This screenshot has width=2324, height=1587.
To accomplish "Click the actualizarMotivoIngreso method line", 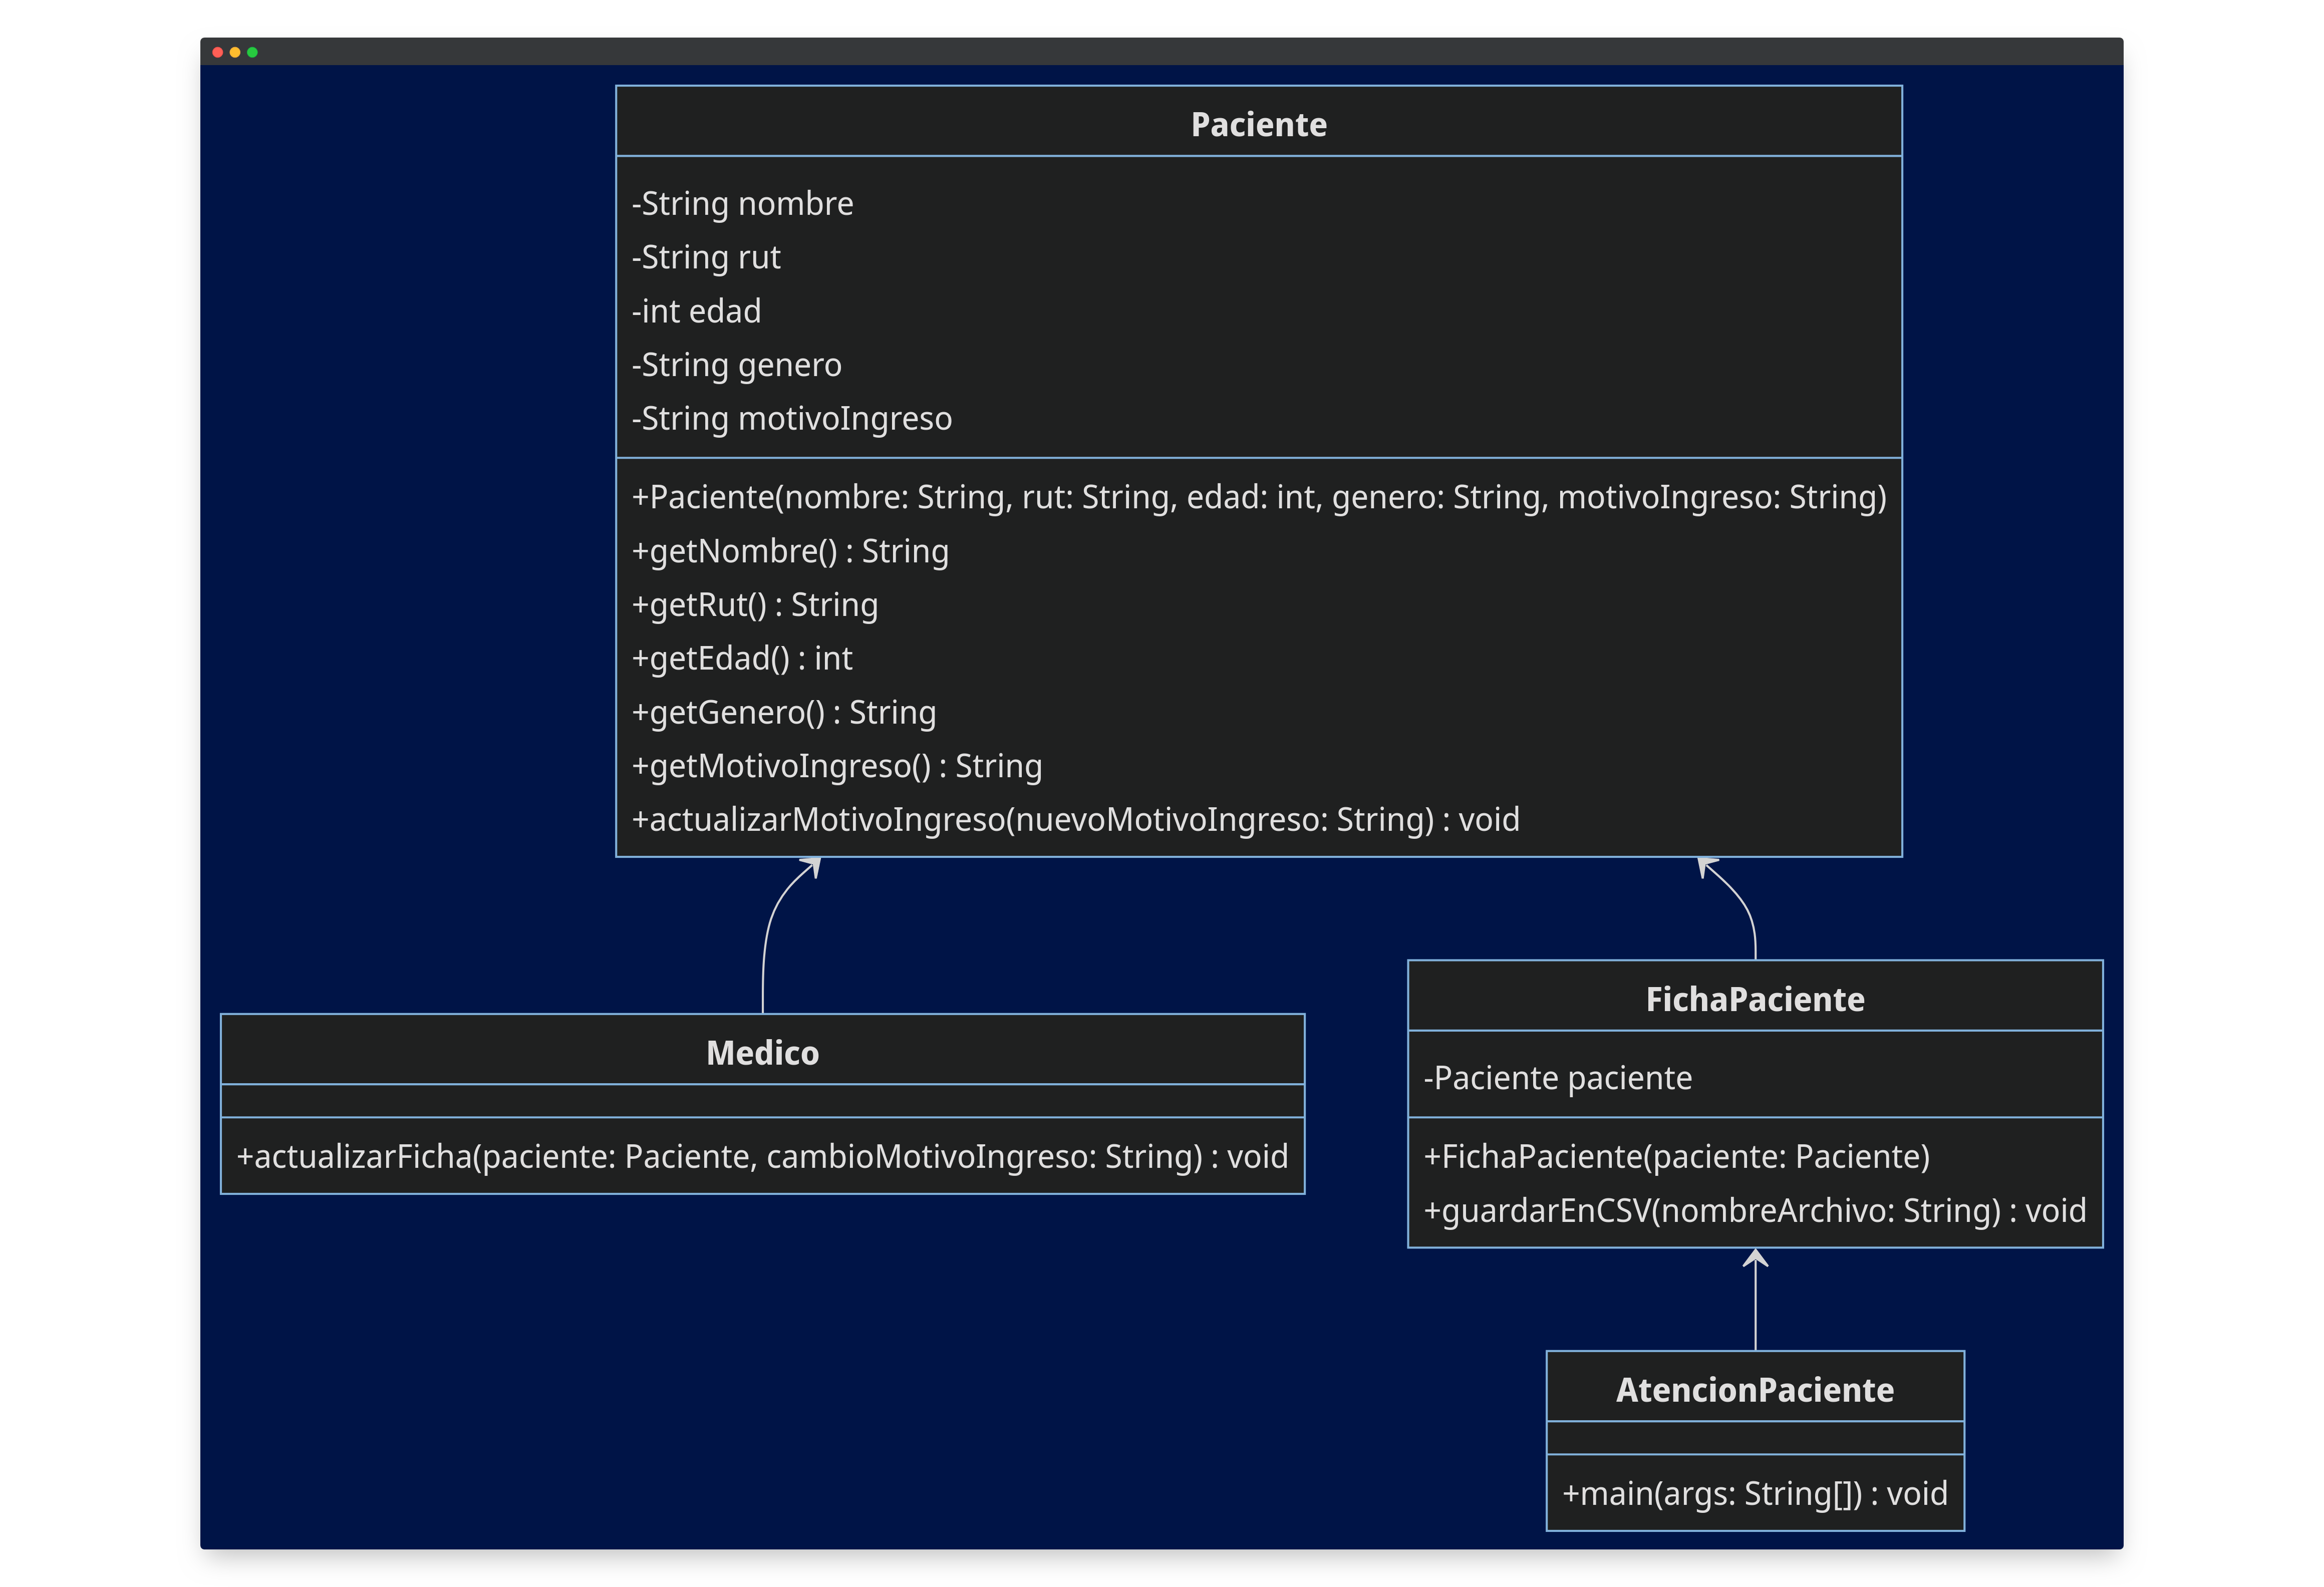I will 1076,820.
